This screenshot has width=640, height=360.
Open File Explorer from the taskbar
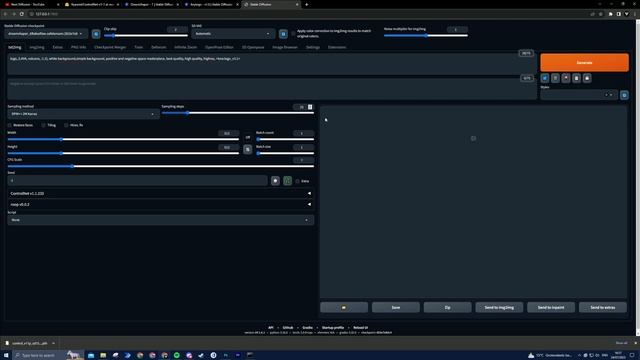click(x=103, y=356)
